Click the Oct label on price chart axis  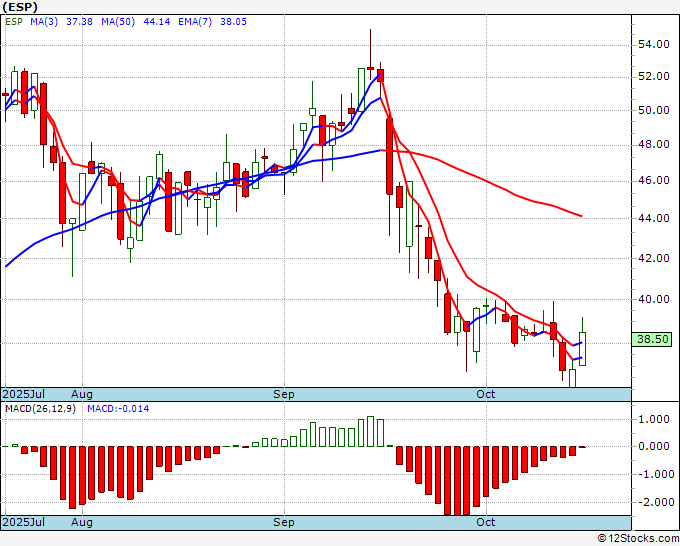point(485,394)
